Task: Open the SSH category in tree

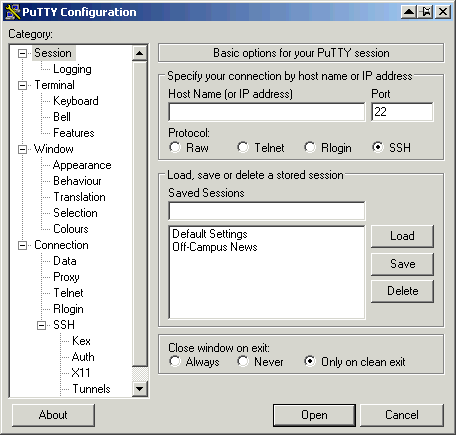Action: pos(64,325)
